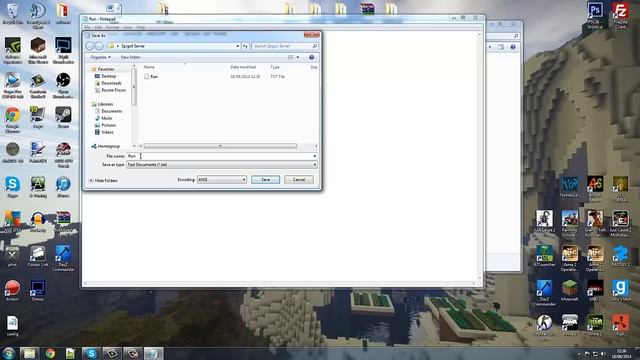Sort files by the Type column header
Image resolution: width=640 pixels, height=360 pixels.
click(x=275, y=67)
